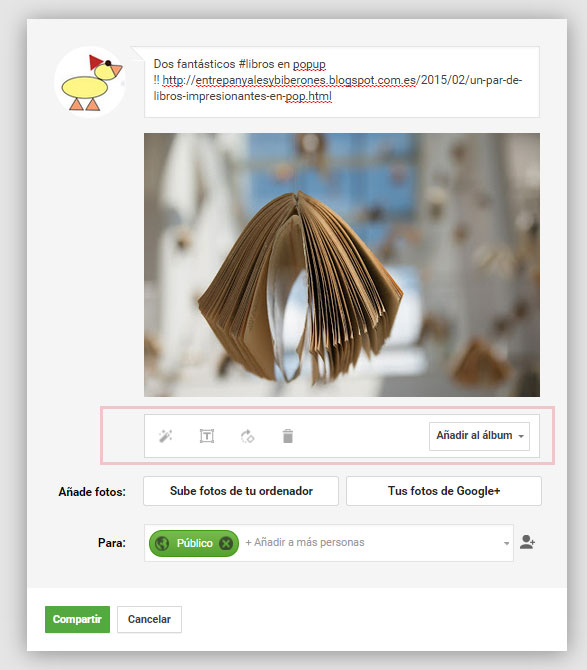Click the add text icon
Image resolution: width=587 pixels, height=670 pixels.
[x=207, y=436]
